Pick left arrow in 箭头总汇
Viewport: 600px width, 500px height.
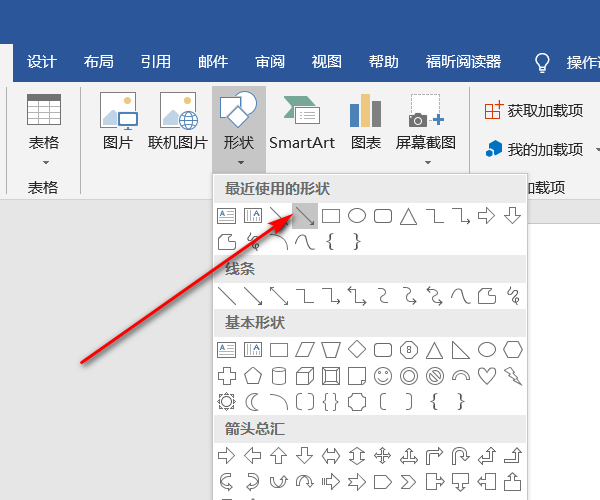point(253,456)
